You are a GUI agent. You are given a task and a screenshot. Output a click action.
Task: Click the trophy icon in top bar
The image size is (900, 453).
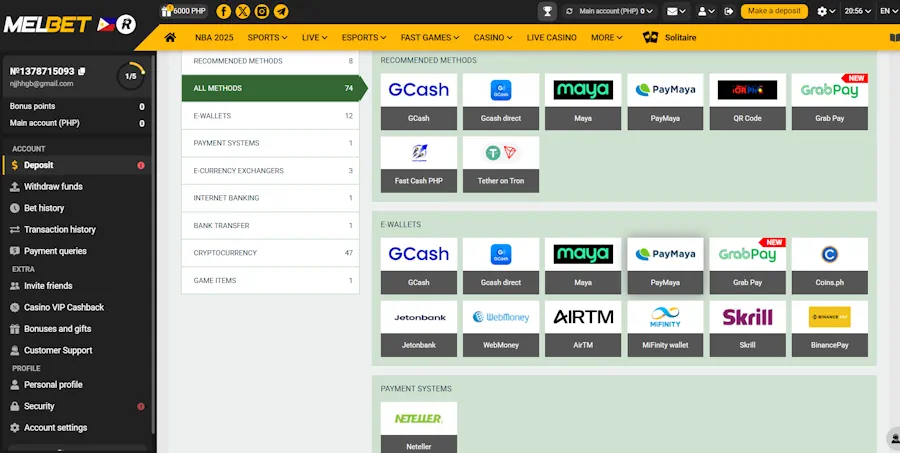[546, 11]
